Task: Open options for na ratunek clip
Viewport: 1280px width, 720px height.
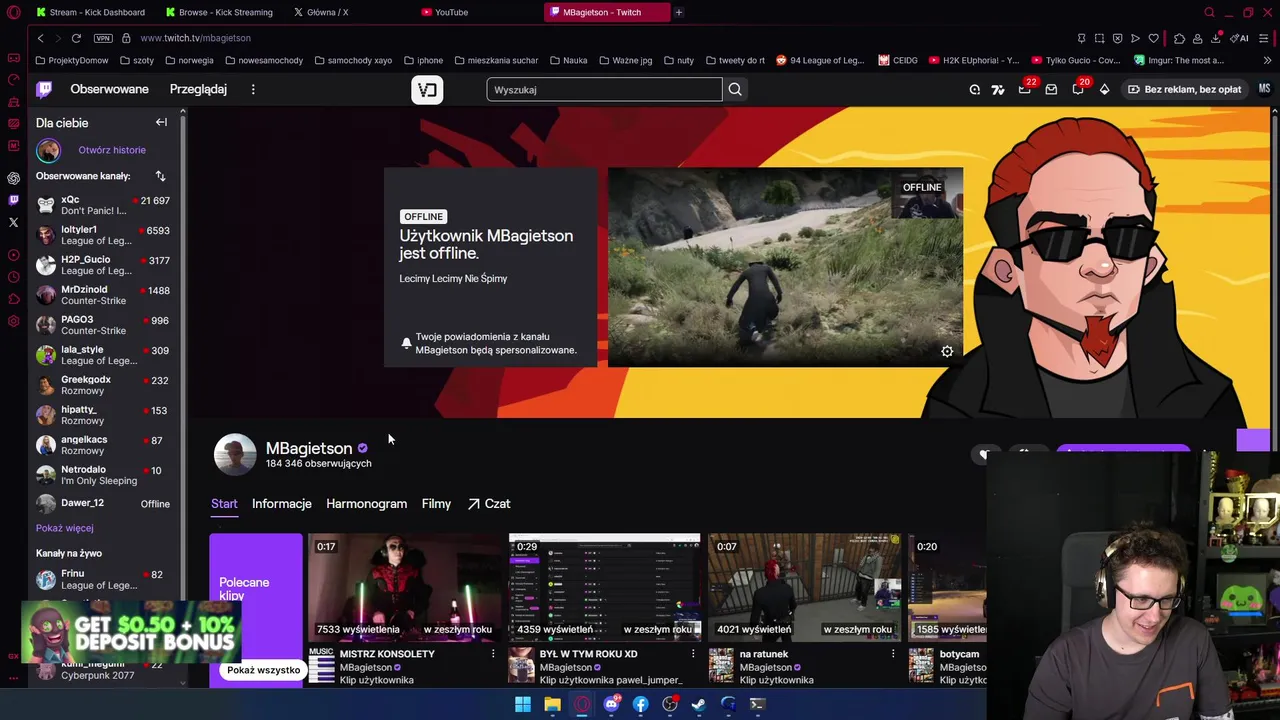Action: [x=892, y=654]
